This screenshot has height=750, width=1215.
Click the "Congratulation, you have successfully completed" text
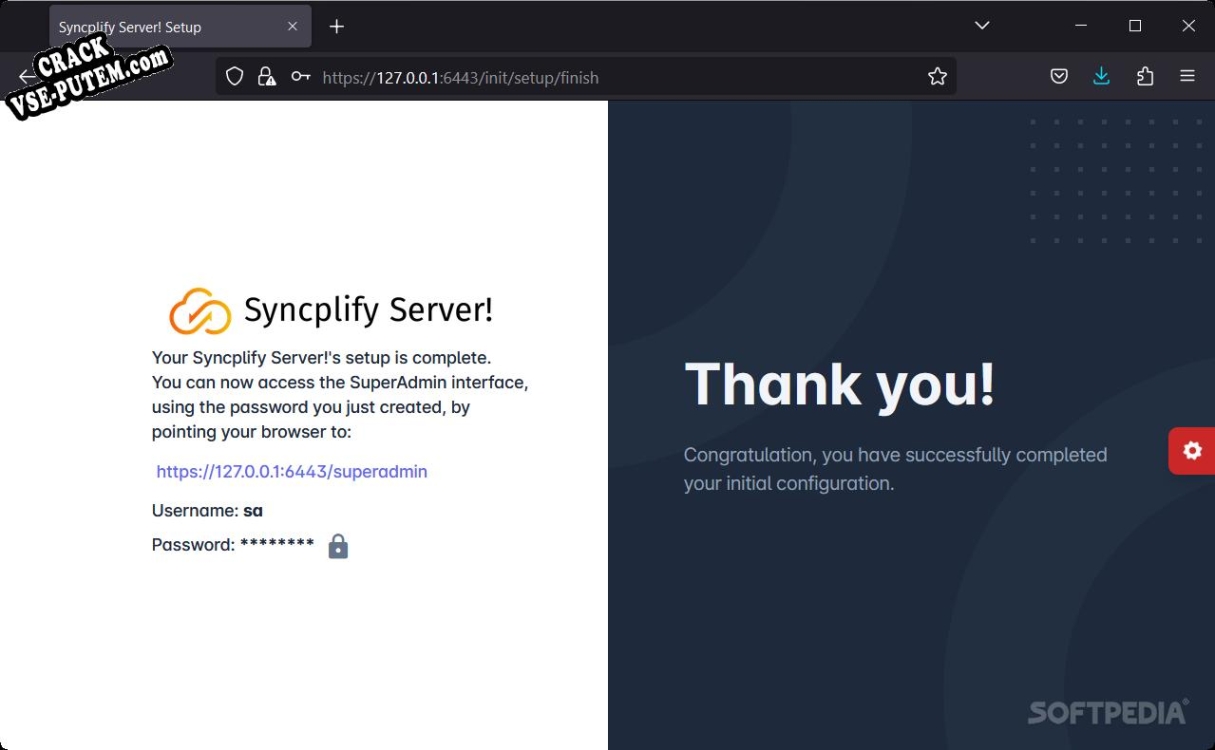coord(895,455)
